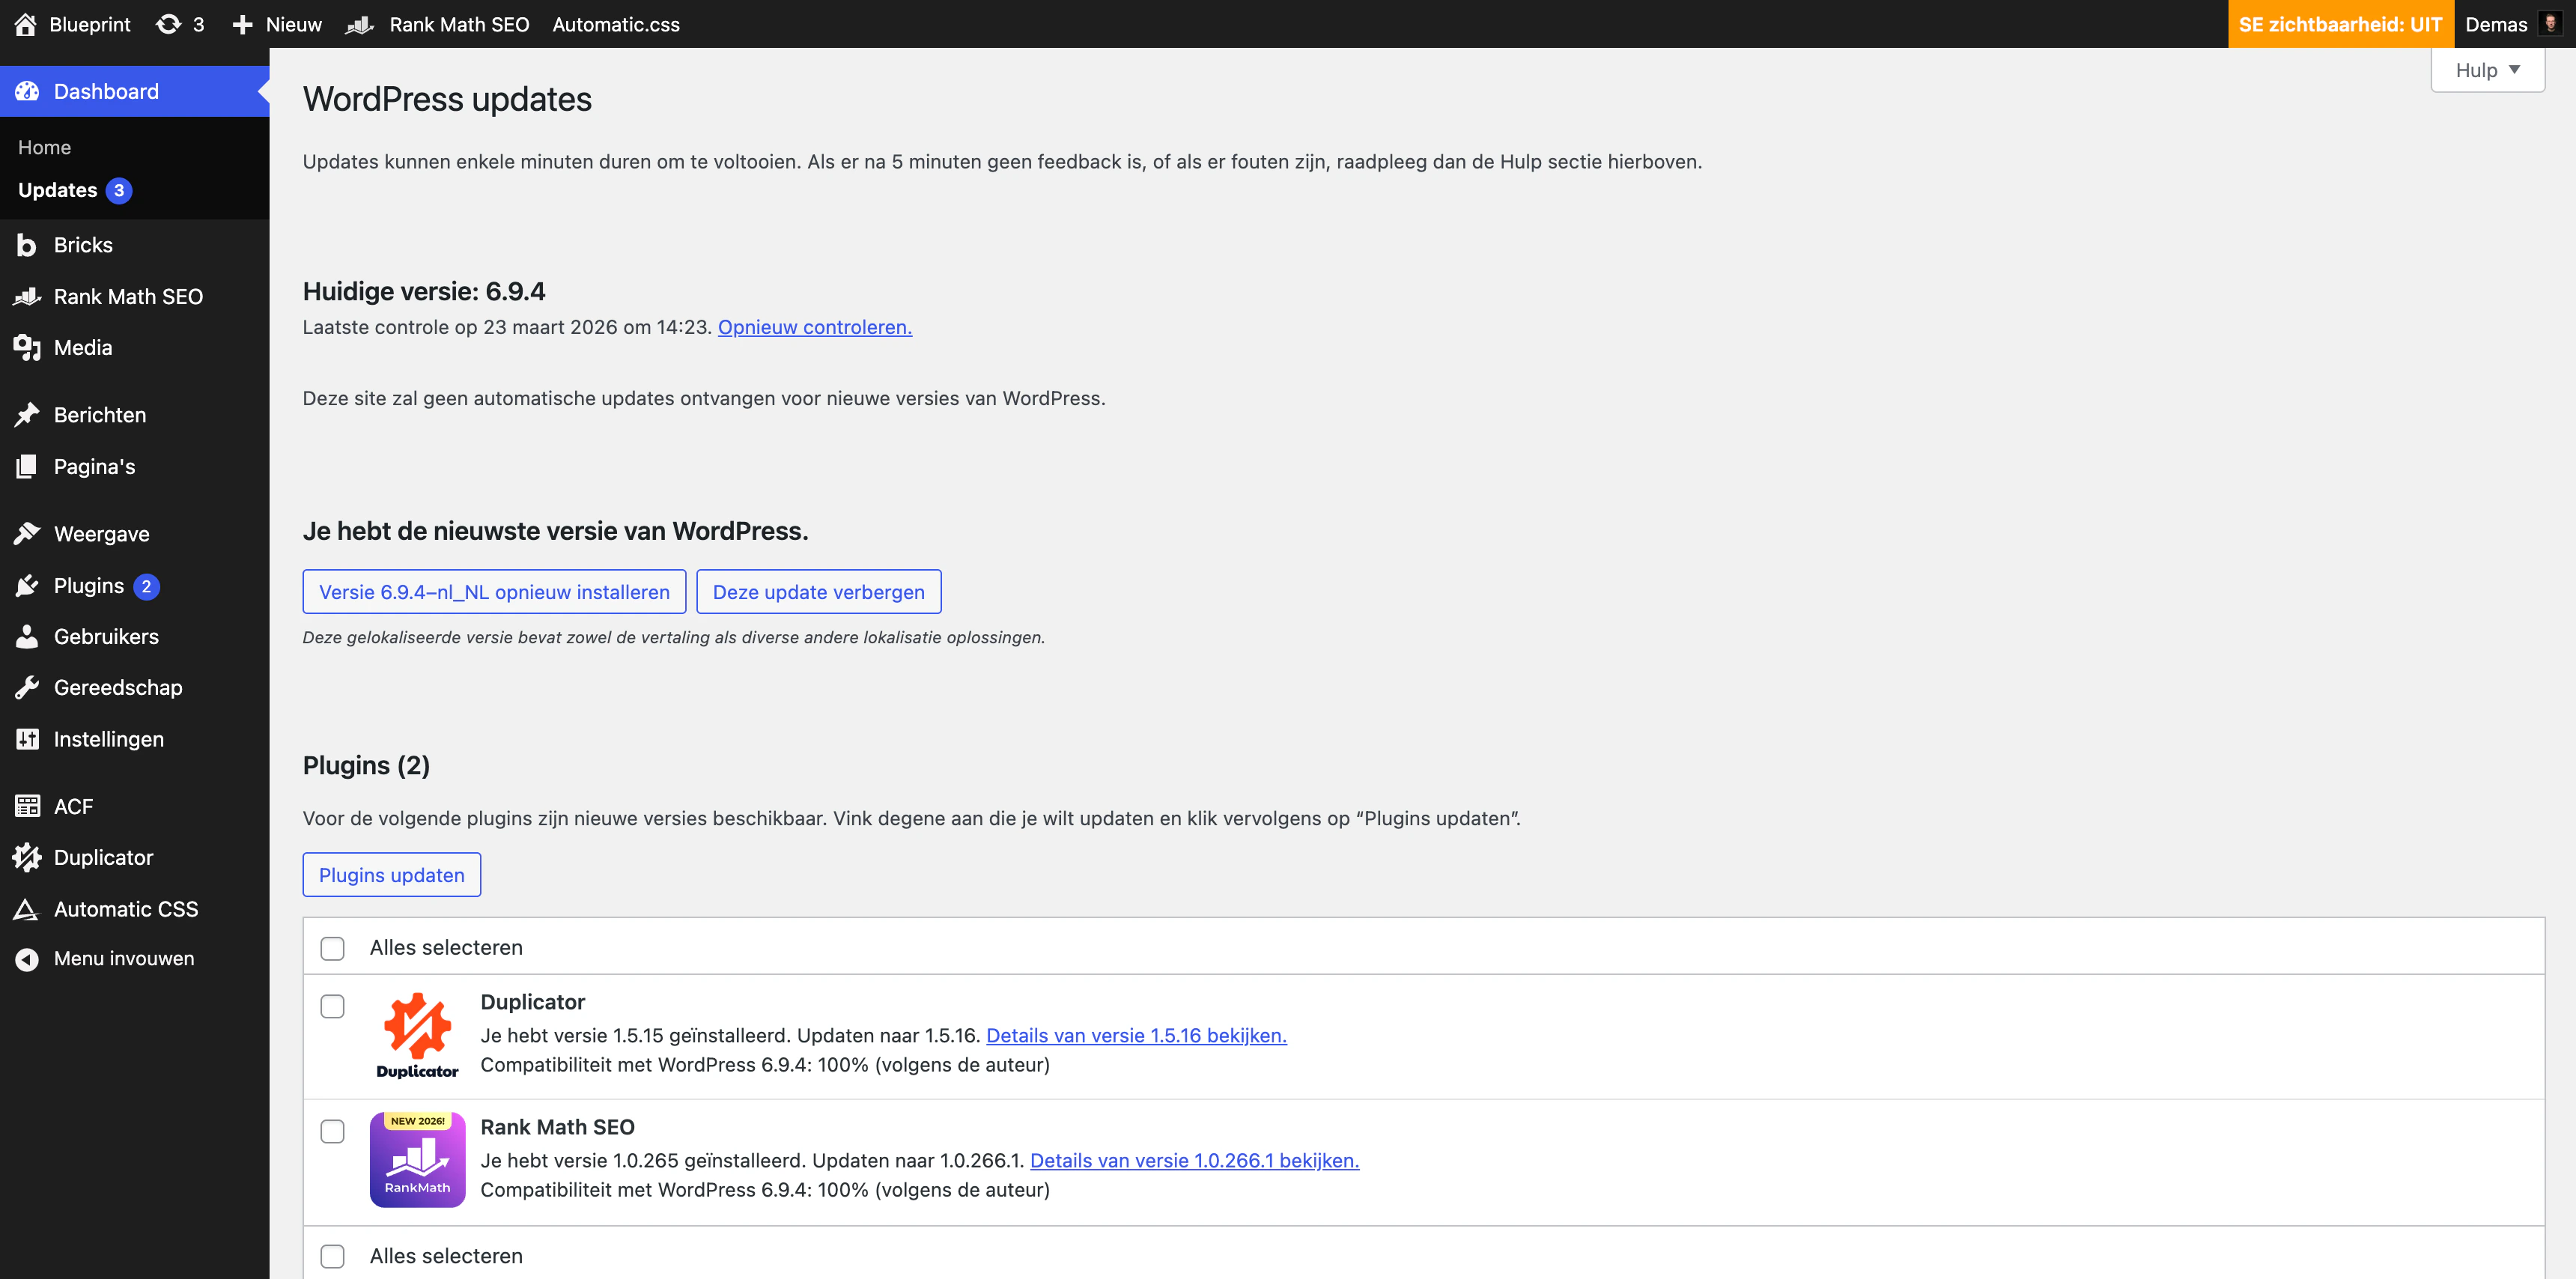Click the Bricks icon in sidebar
This screenshot has height=1279, width=2576.
click(27, 245)
